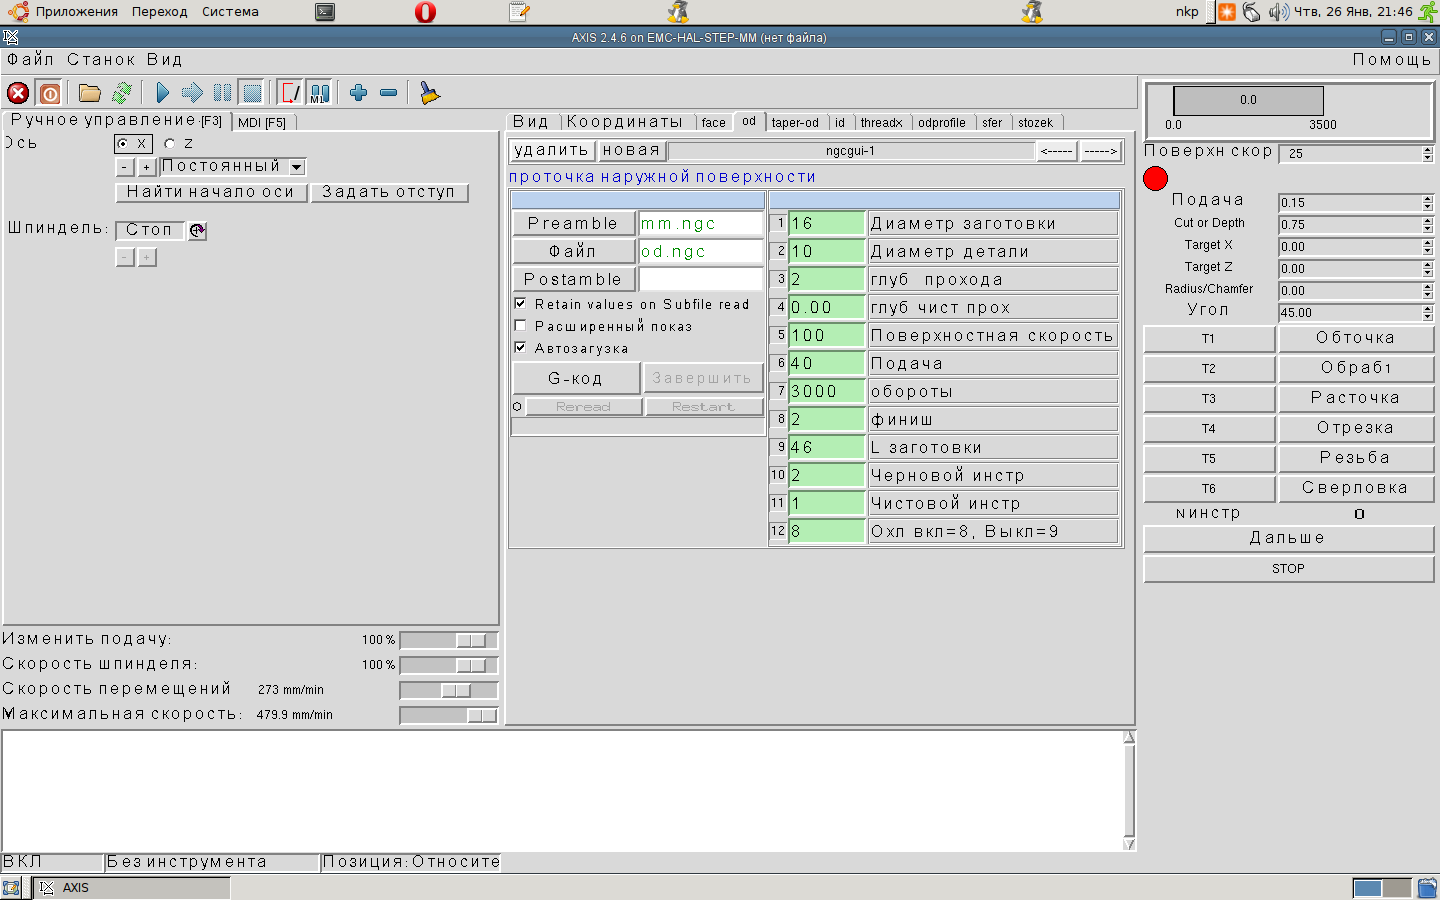
Task: Click the orange update notifier tray icon
Action: point(1226,12)
